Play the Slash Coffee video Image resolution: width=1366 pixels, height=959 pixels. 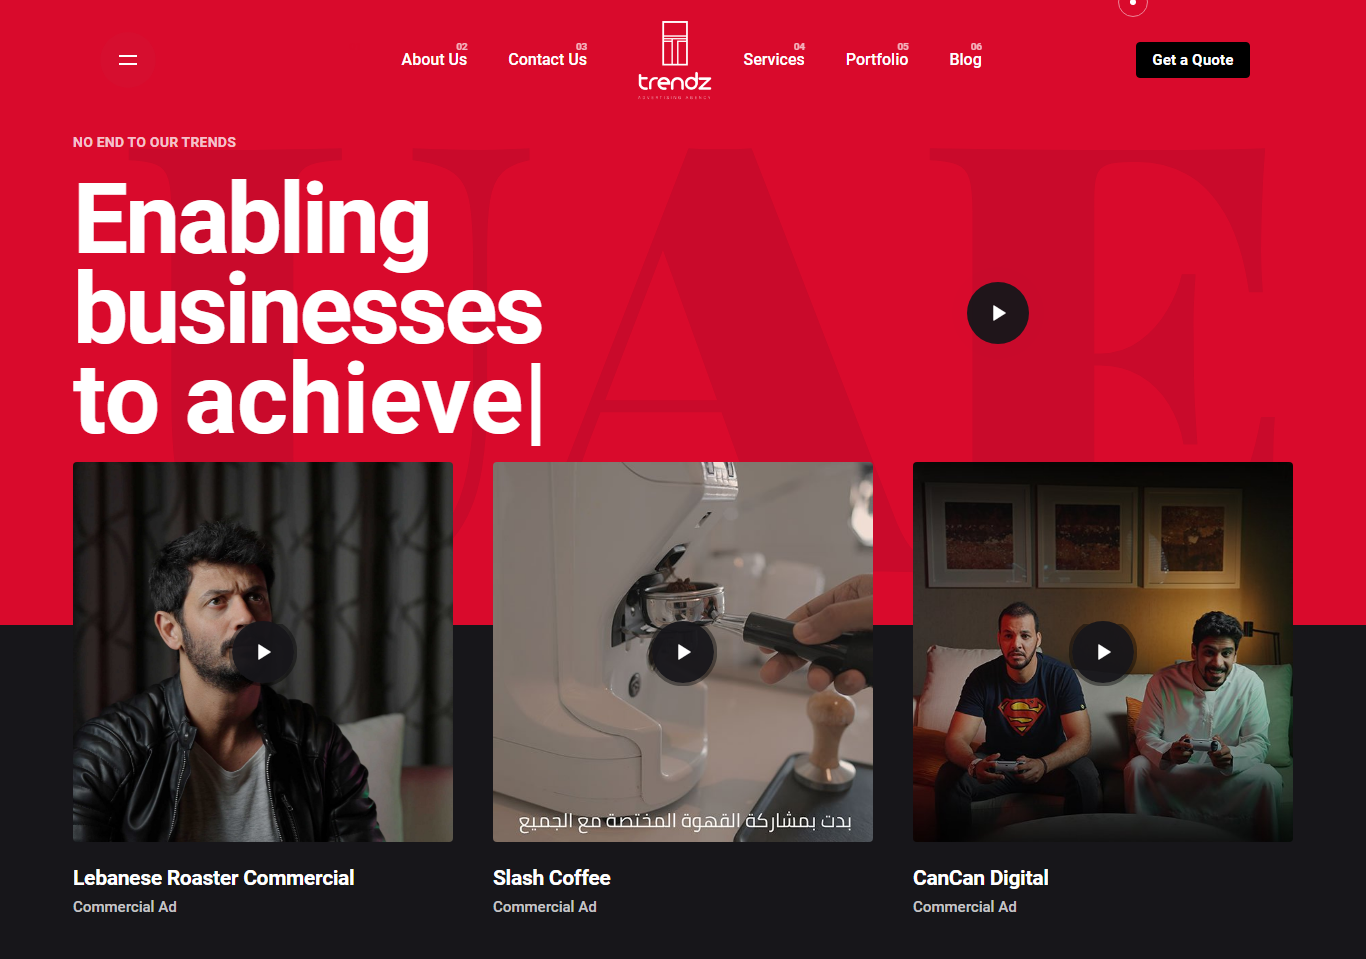point(684,652)
